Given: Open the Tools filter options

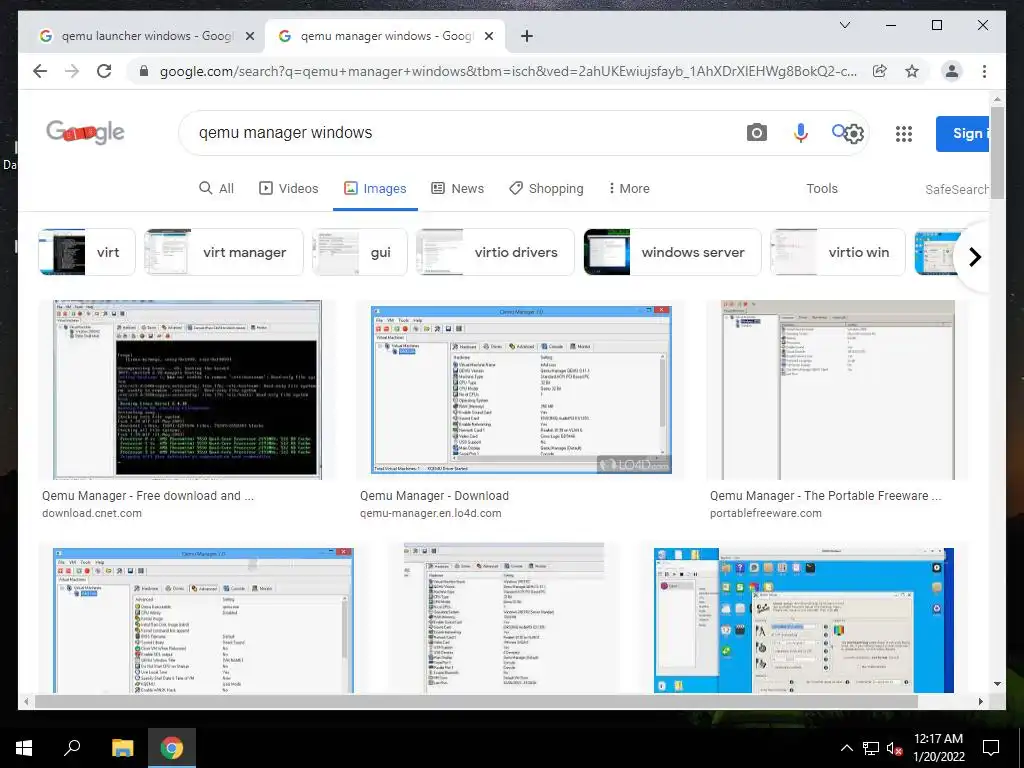Looking at the screenshot, I should (x=822, y=188).
